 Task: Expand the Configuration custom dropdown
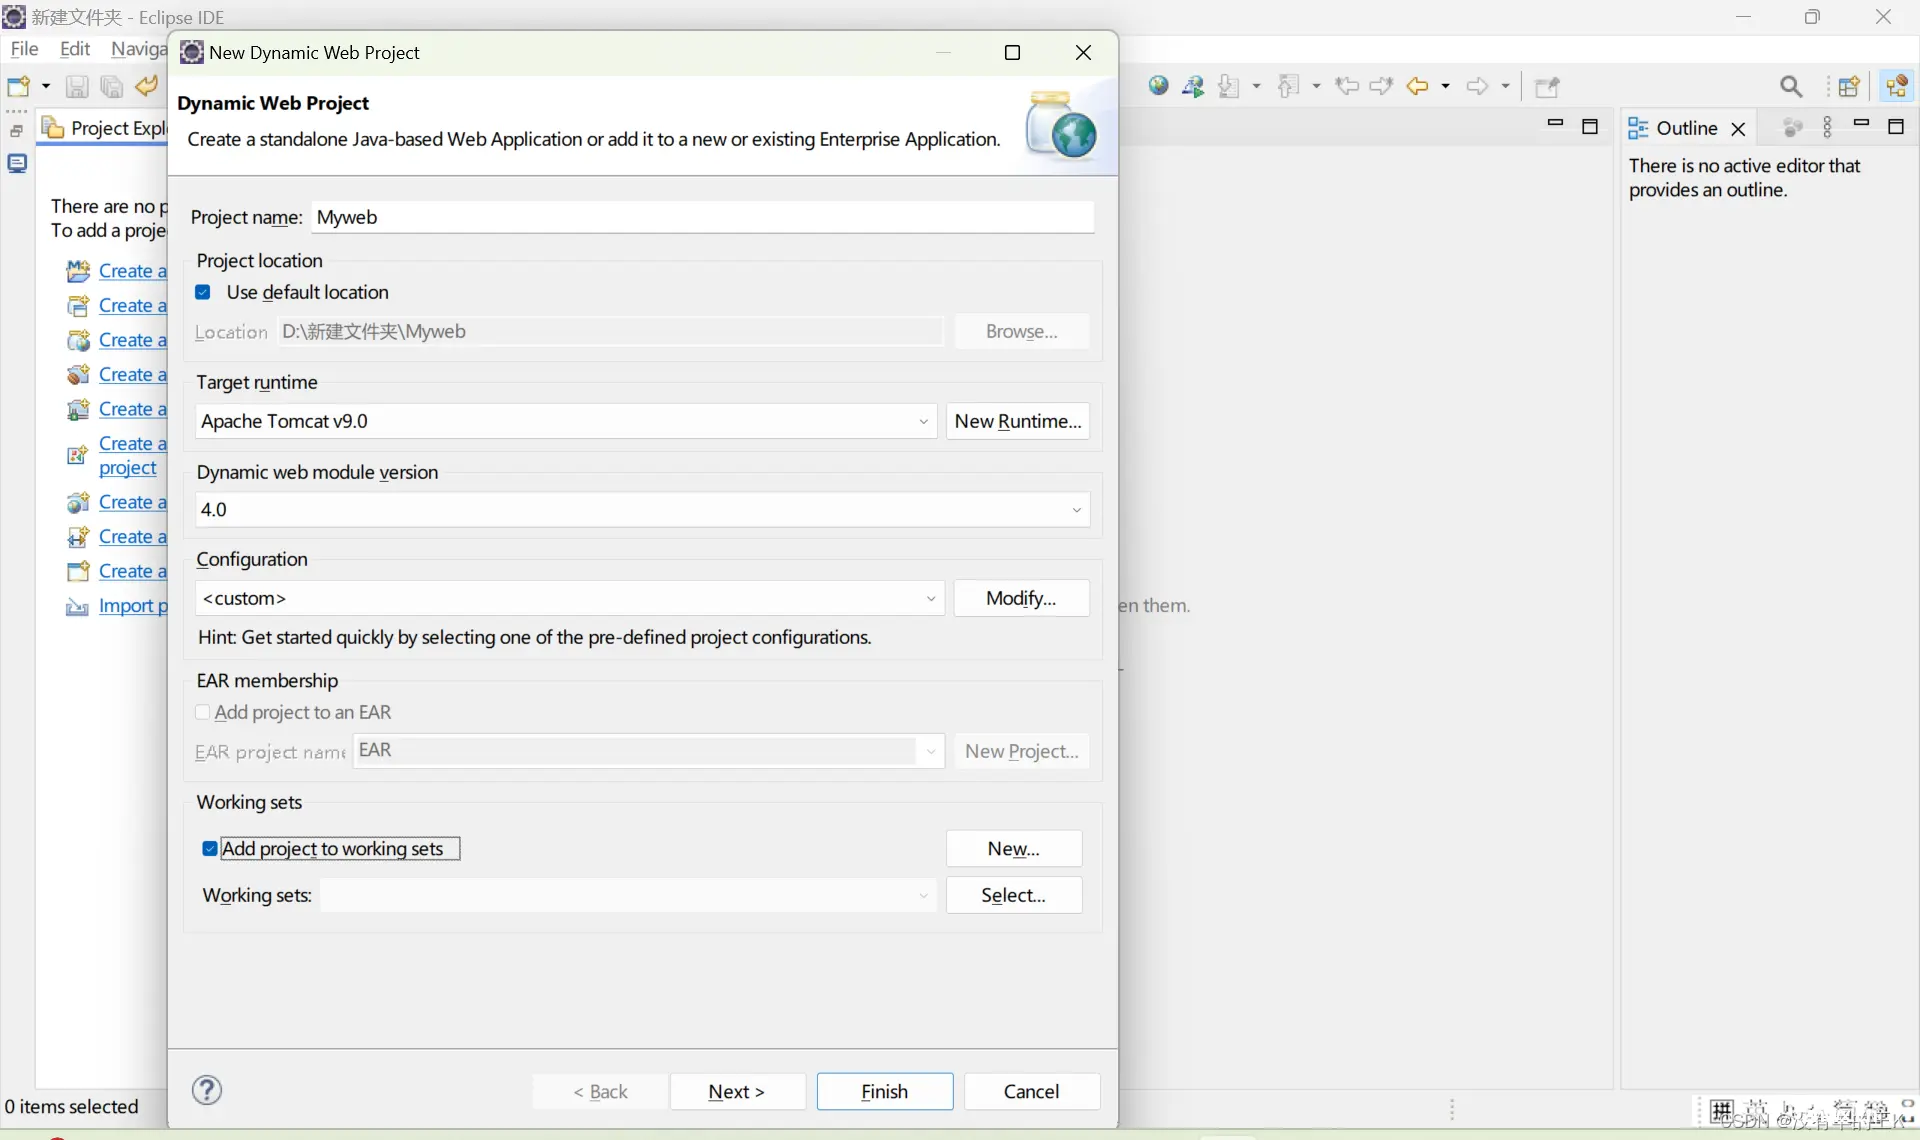point(928,597)
